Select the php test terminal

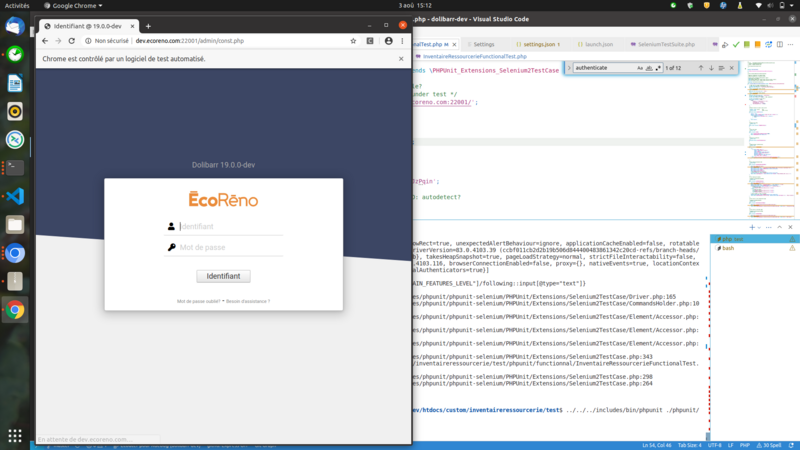point(754,239)
